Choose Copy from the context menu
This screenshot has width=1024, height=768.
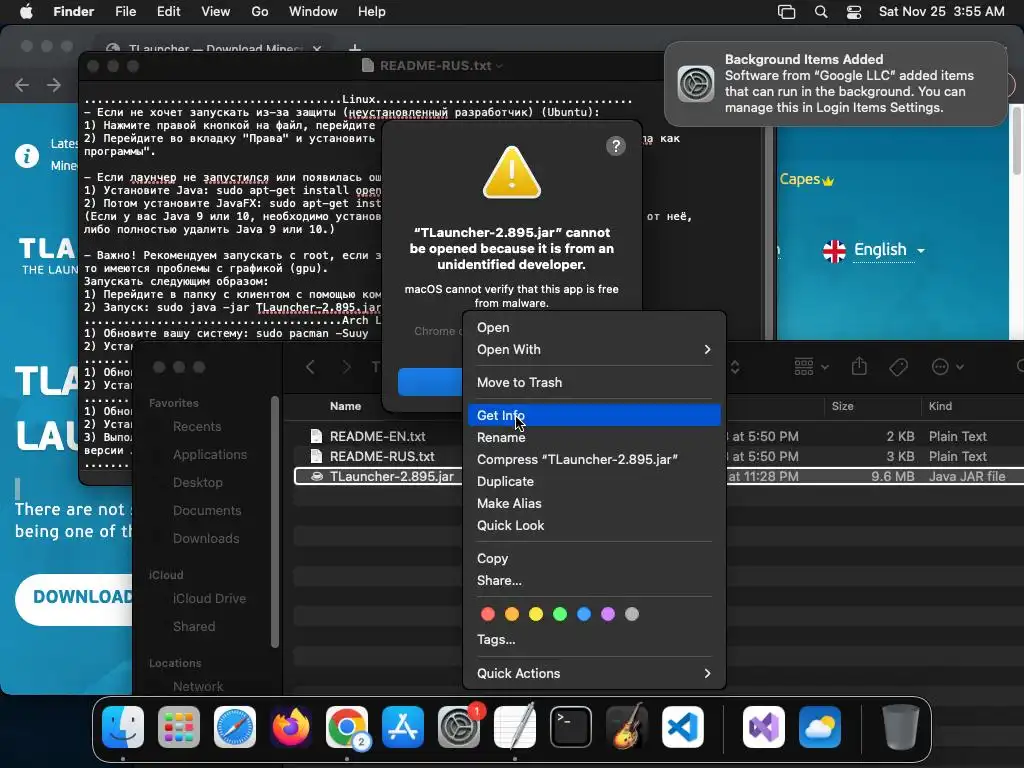[x=594, y=558]
